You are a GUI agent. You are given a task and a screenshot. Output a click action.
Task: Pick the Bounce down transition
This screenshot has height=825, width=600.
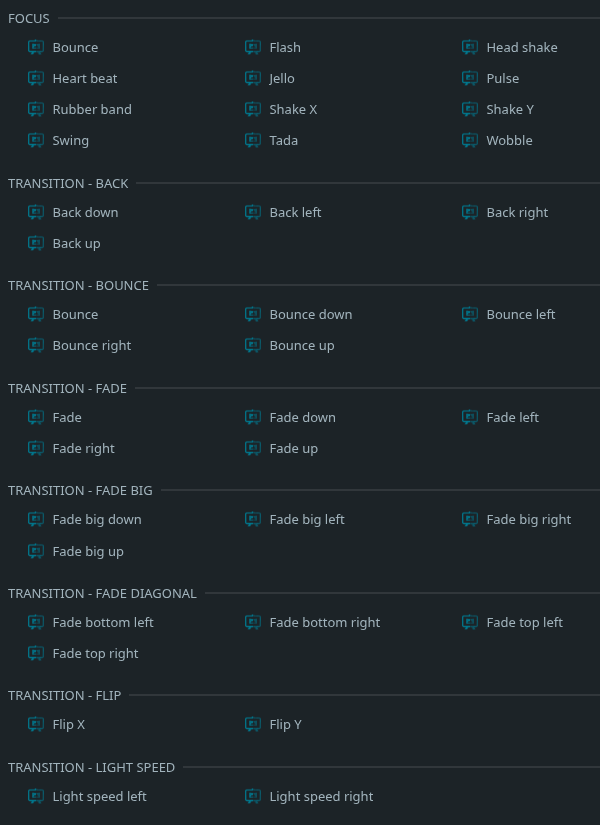tap(311, 315)
